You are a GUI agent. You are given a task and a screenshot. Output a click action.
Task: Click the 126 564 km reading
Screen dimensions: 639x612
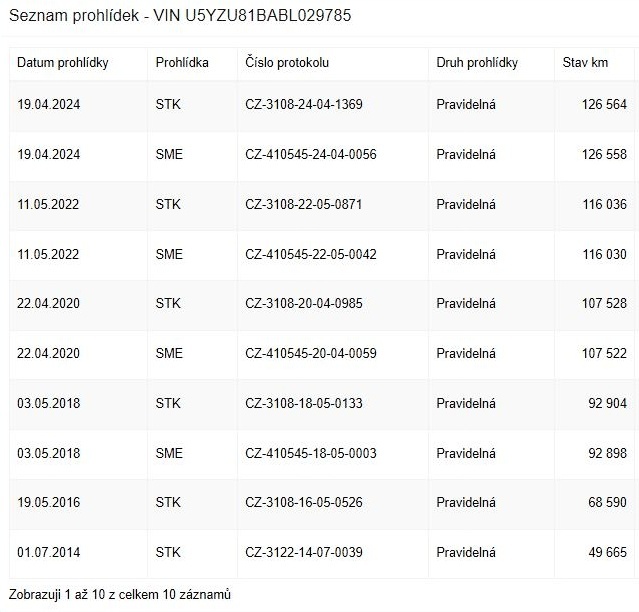tap(603, 104)
